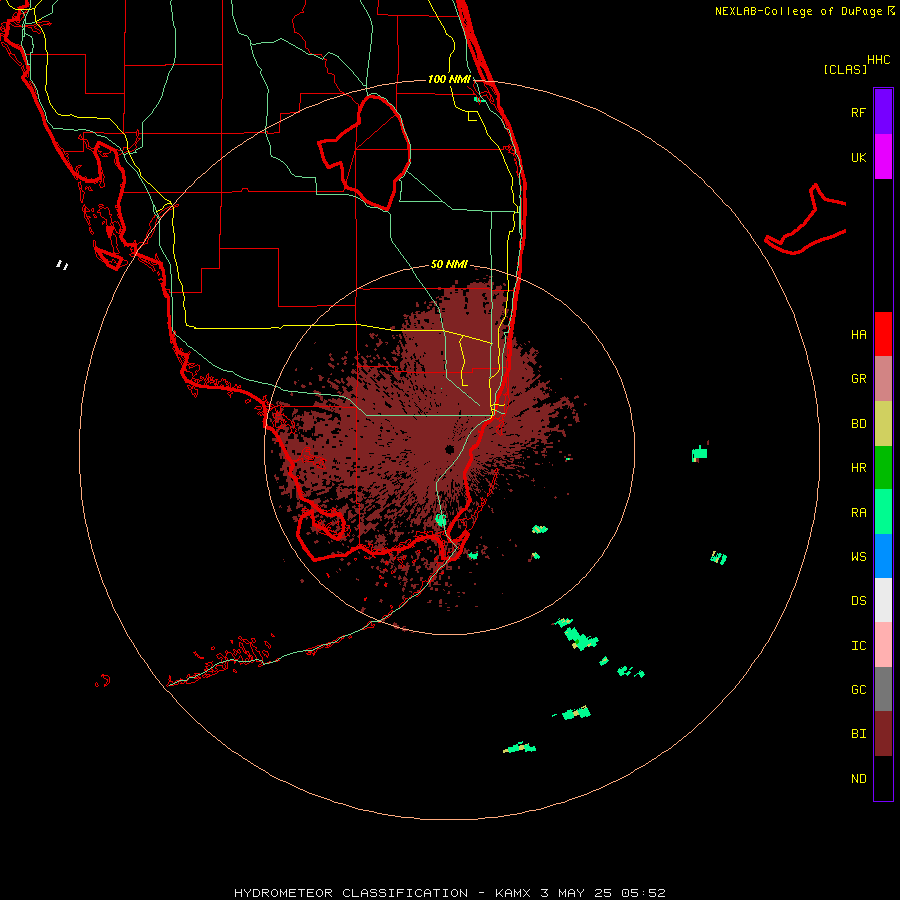This screenshot has height=900, width=900.
Task: Click the IC light pink legend swatch
Action: (x=883, y=645)
